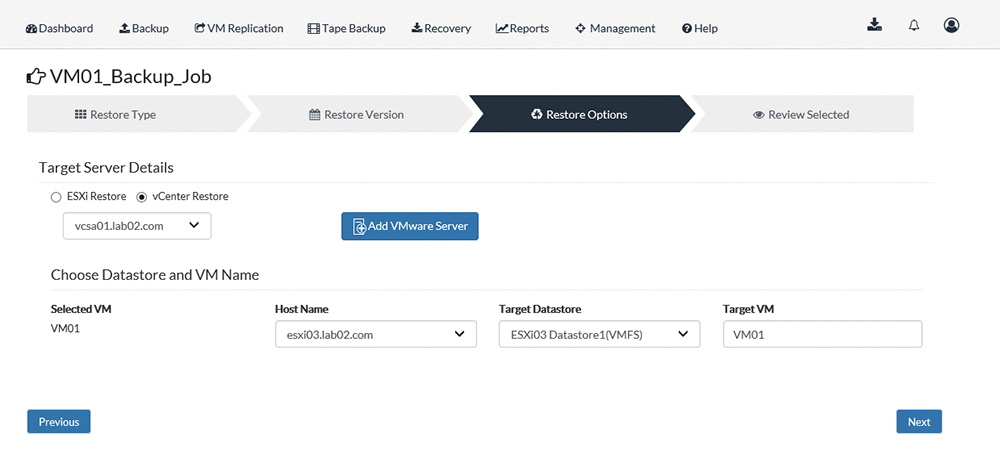Open the Backup menu

tap(143, 28)
